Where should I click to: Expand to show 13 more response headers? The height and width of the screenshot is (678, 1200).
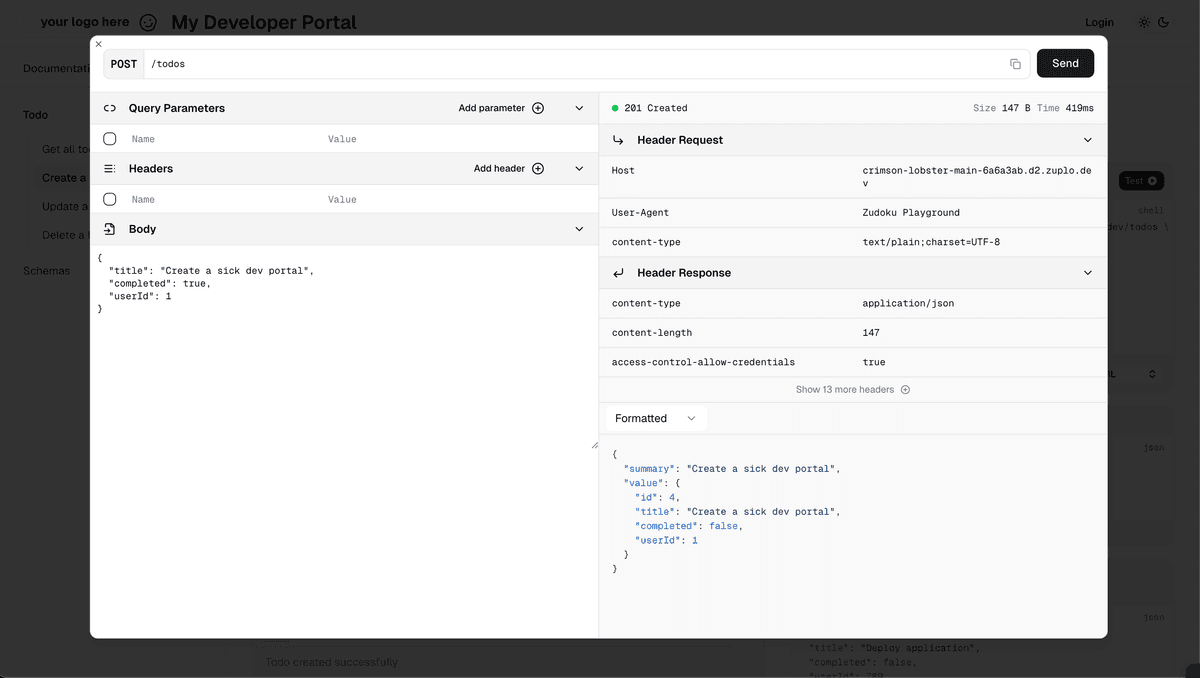(852, 389)
